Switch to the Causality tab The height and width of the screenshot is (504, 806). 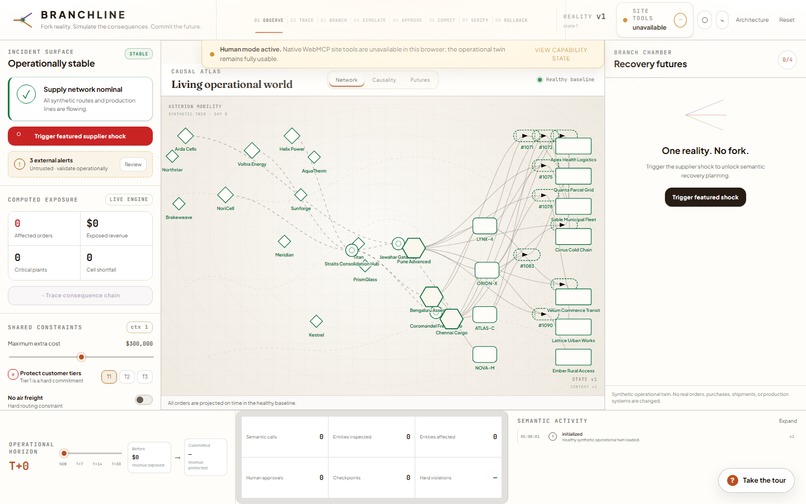click(384, 80)
